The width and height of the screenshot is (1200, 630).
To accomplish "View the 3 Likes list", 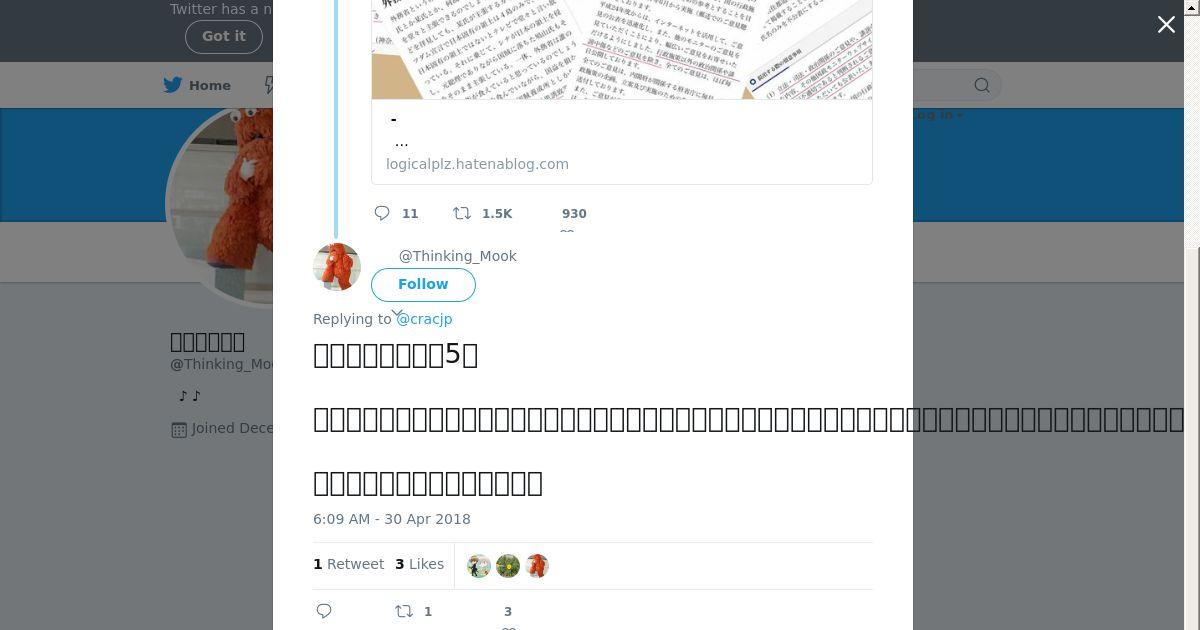I will point(419,564).
